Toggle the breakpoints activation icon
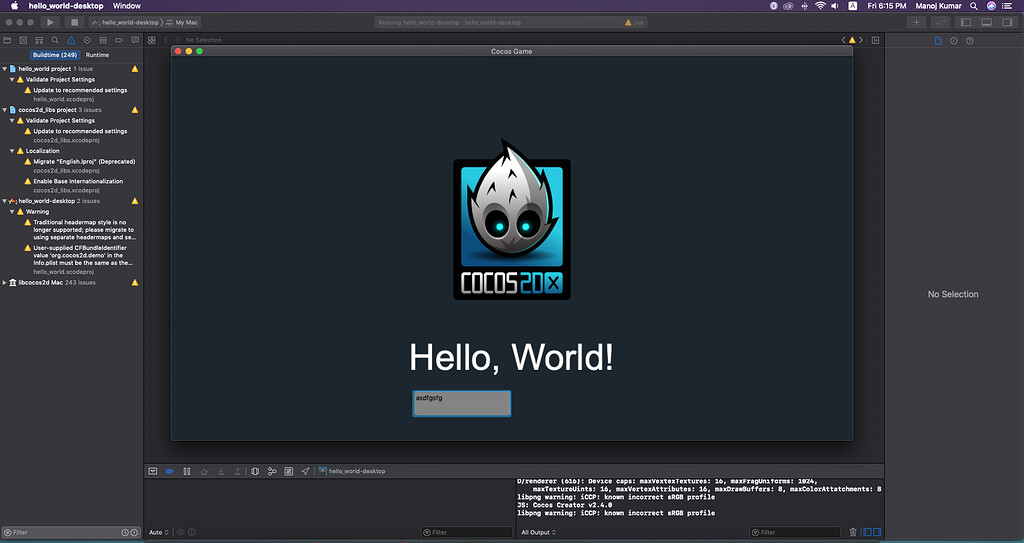Image resolution: width=1024 pixels, height=543 pixels. click(x=170, y=471)
